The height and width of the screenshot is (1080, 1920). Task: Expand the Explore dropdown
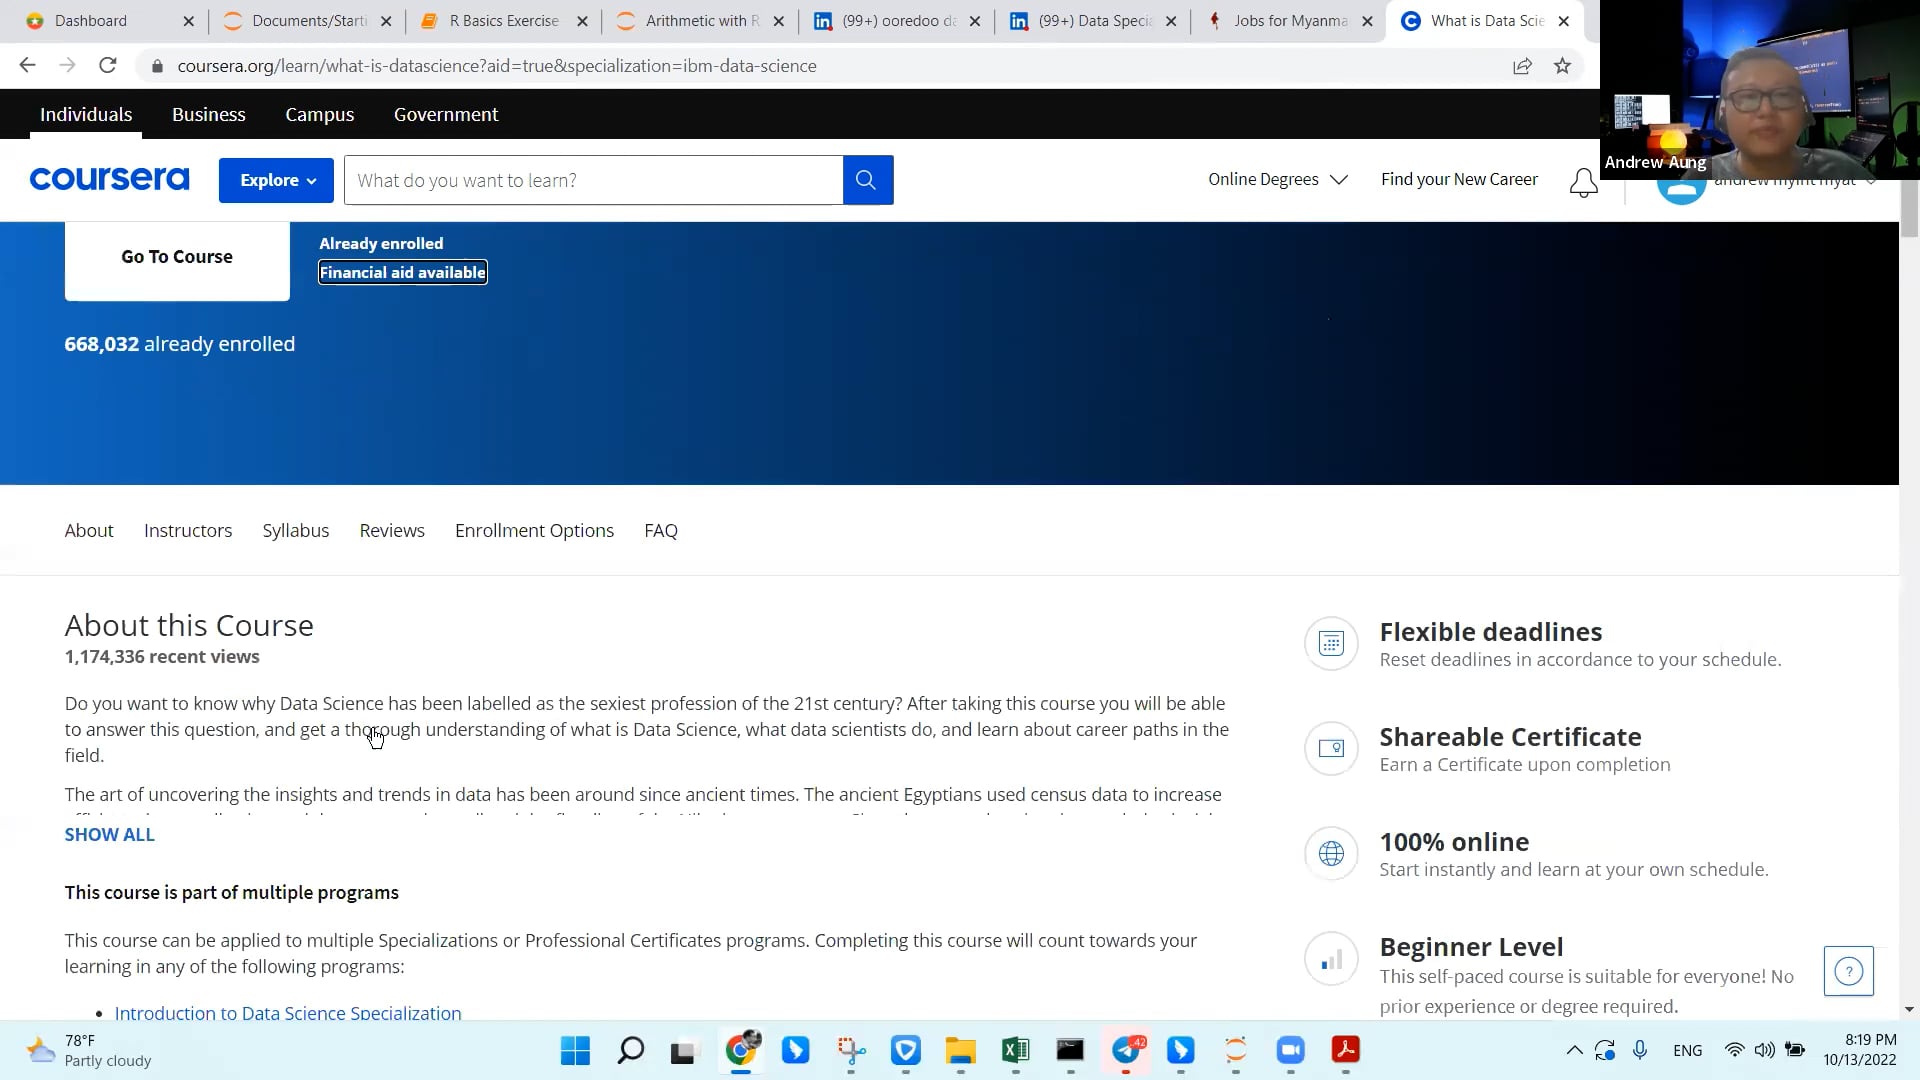[x=276, y=180]
